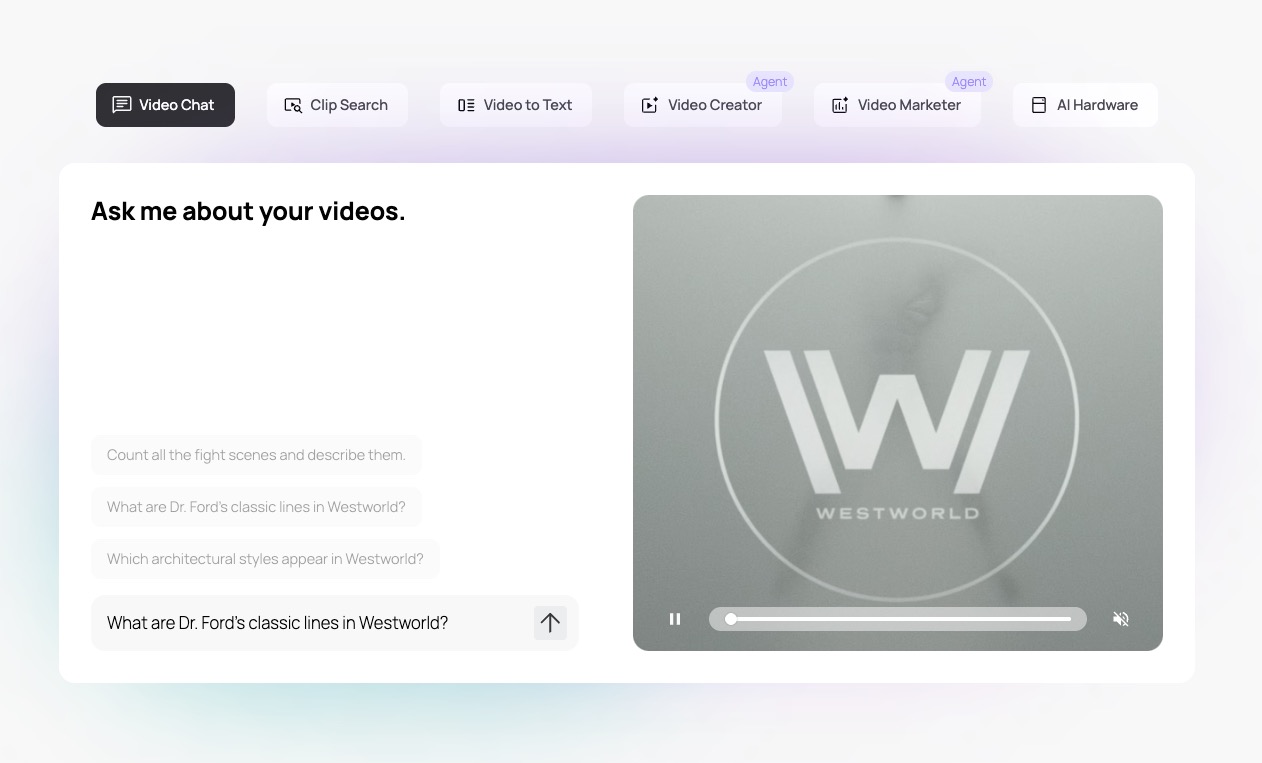Pick the 'Which architectural styles' suggestion

265,559
